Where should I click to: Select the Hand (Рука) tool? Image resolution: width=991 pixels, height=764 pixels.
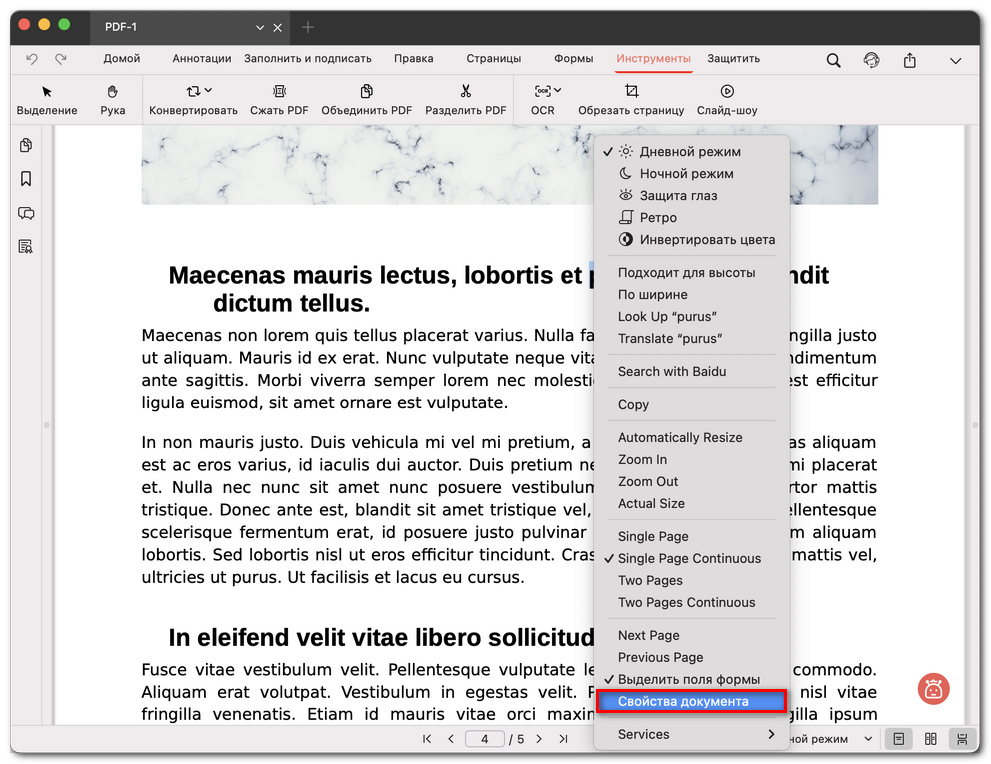(113, 91)
